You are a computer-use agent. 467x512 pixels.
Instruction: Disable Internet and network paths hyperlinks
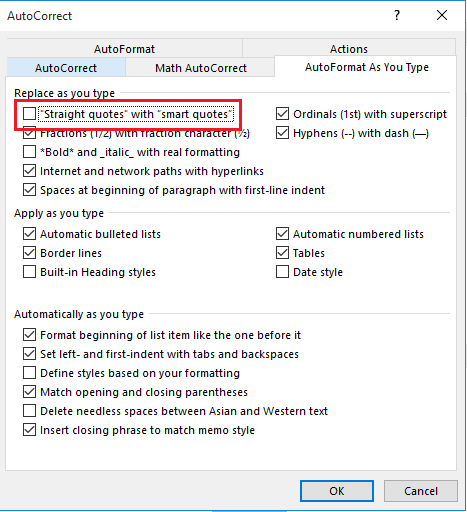point(29,171)
